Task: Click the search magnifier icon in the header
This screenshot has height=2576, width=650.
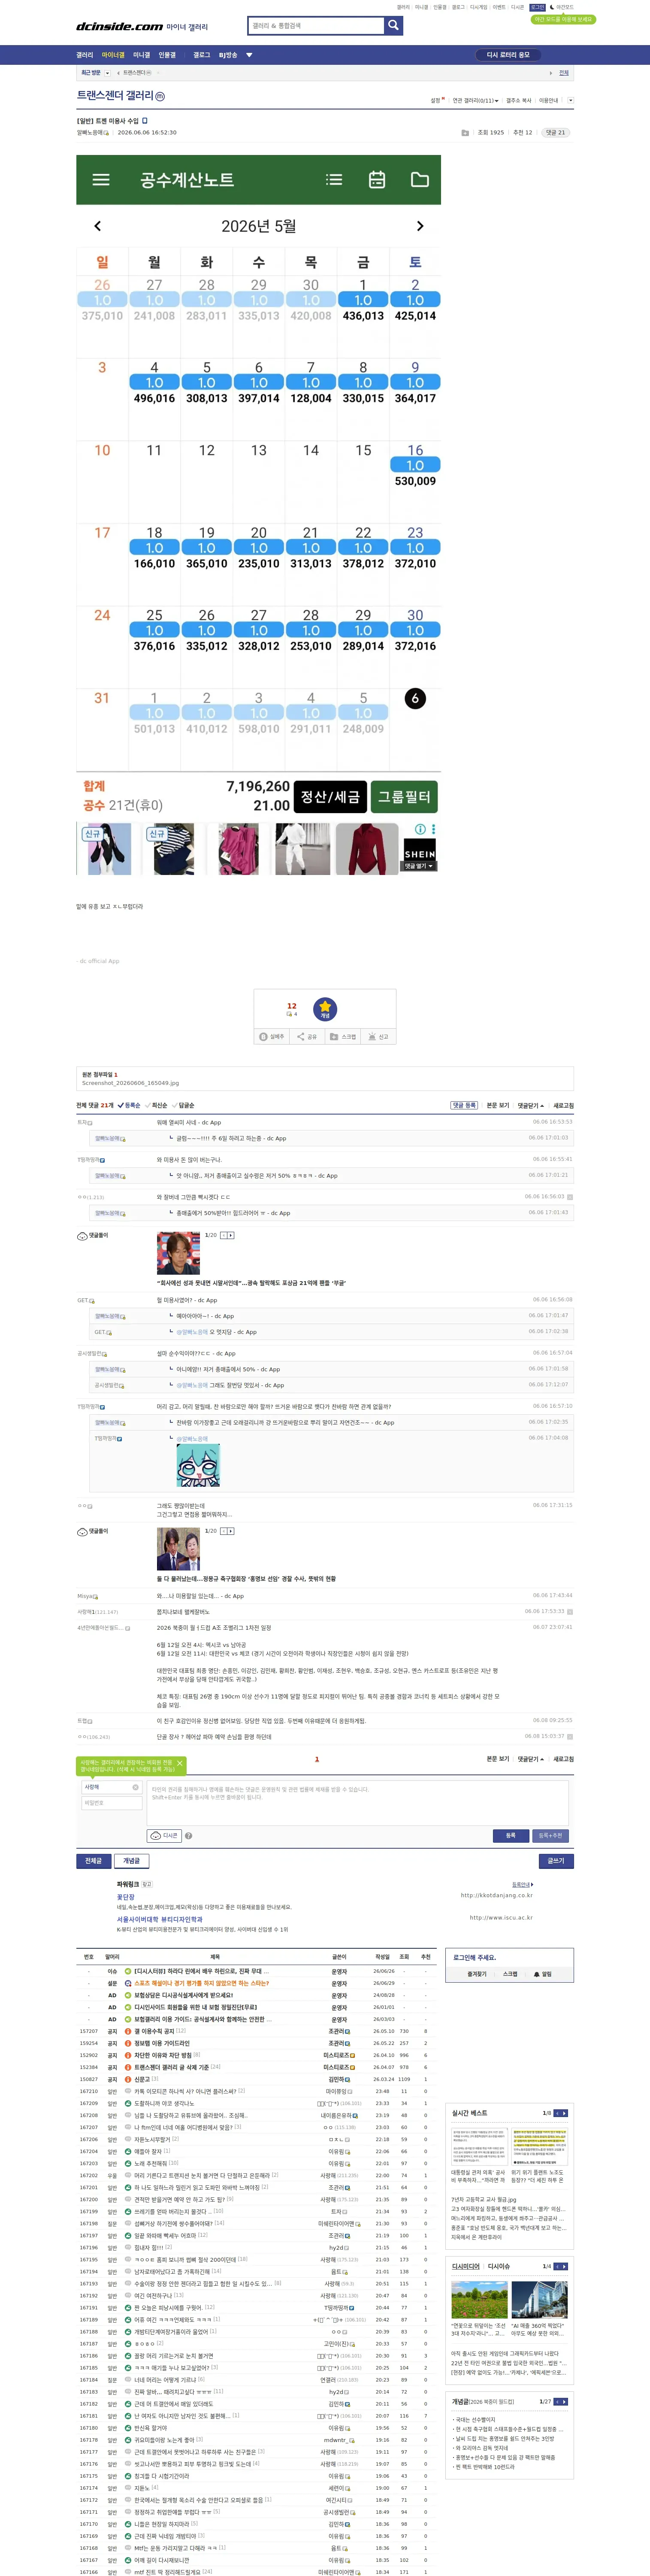Action: click(394, 26)
